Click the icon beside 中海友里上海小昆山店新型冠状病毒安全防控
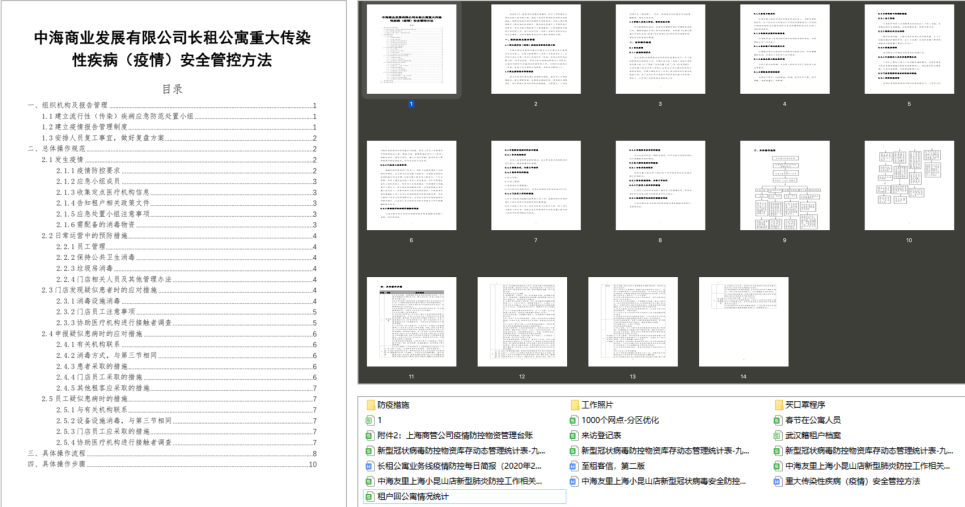The height and width of the screenshot is (507, 965). click(x=574, y=482)
